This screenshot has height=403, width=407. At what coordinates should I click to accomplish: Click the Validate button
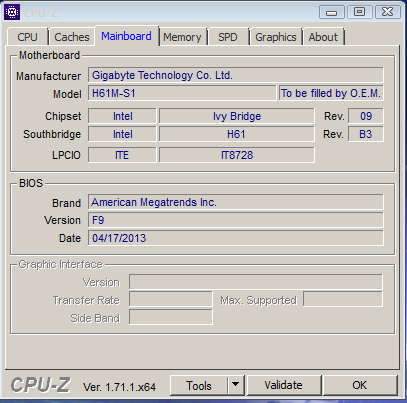pyautogui.click(x=284, y=385)
